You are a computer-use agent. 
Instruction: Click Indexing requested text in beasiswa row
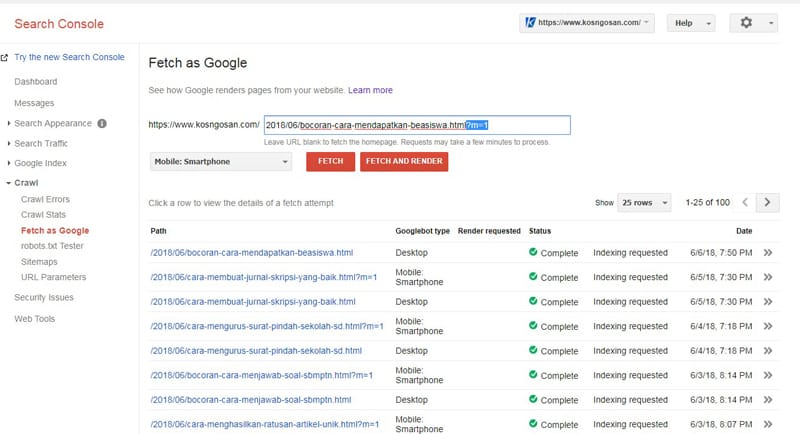pyautogui.click(x=631, y=252)
